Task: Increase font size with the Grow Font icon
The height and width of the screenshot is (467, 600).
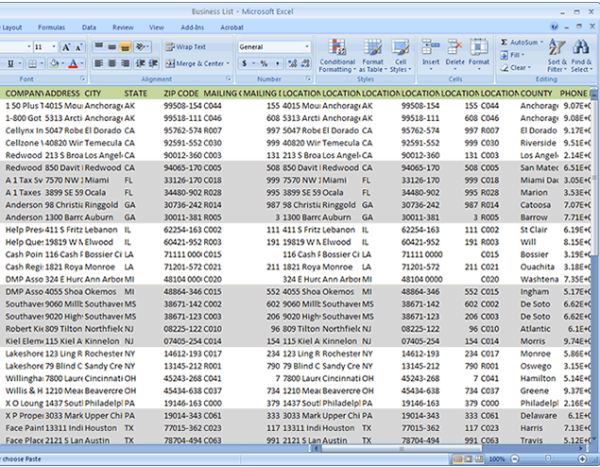Action: 66,47
